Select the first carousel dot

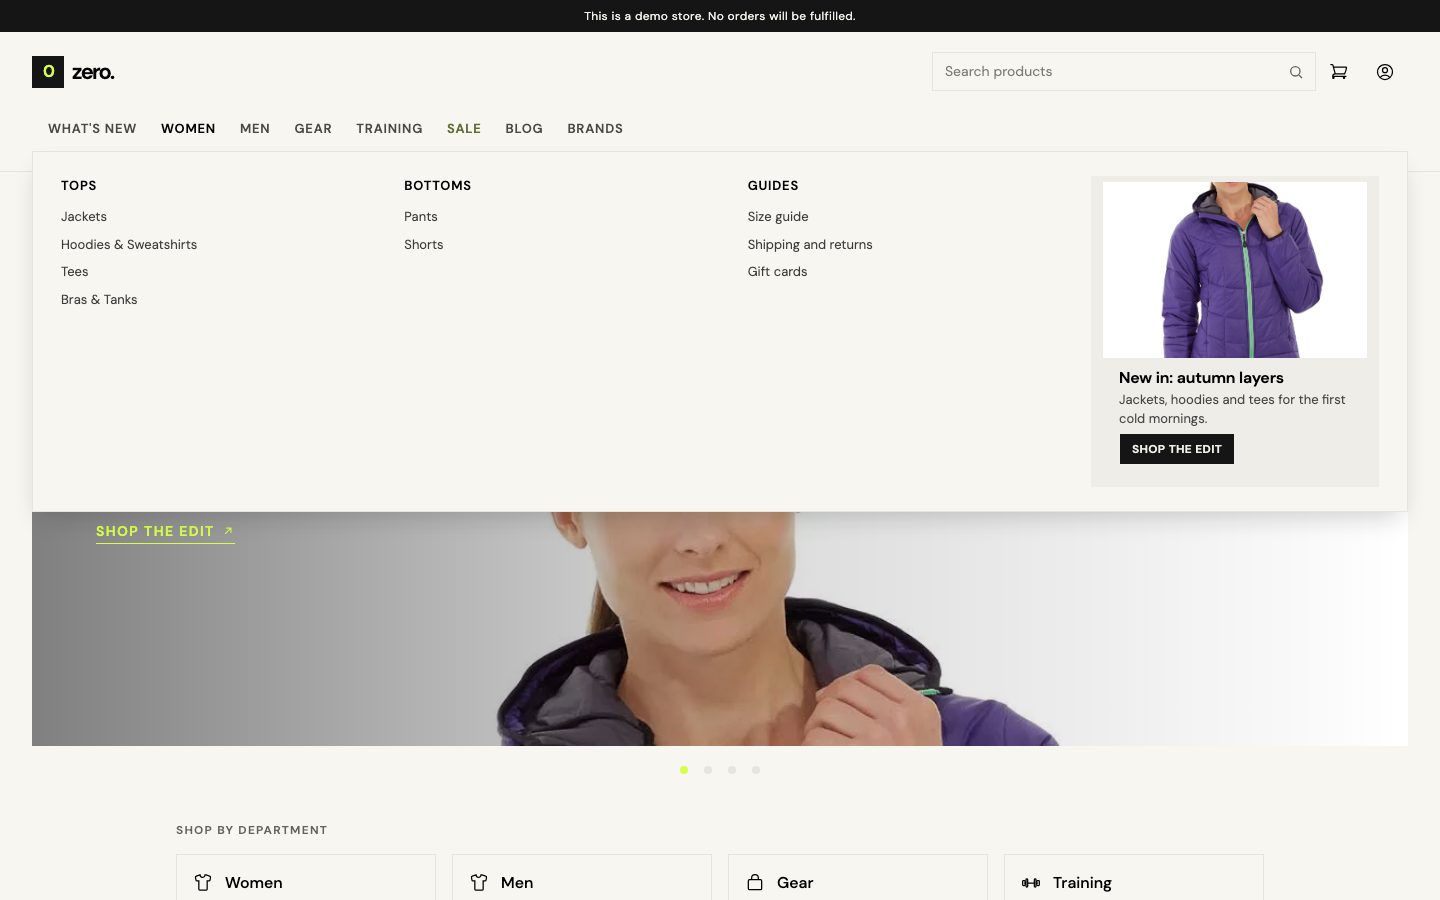point(684,770)
